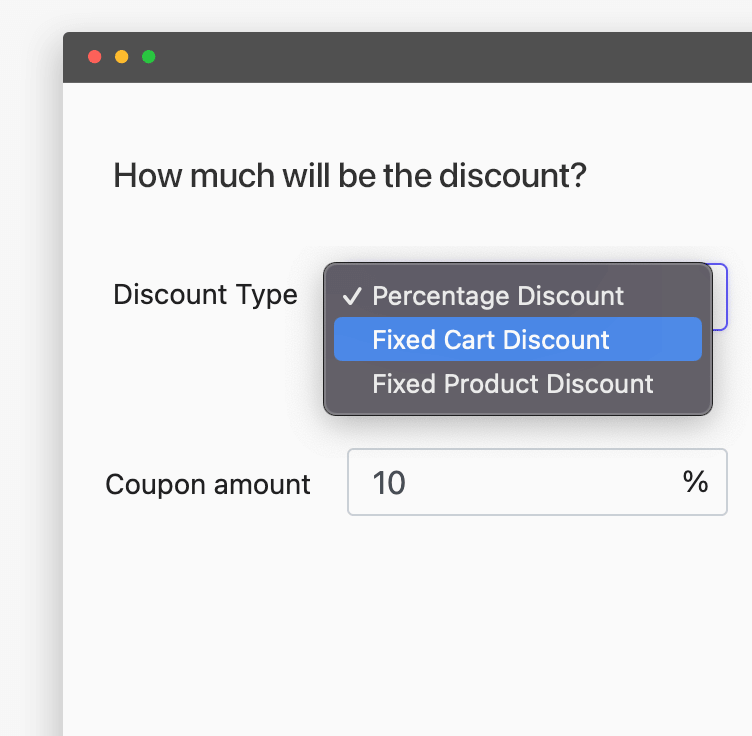Click the Coupon amount label
The width and height of the screenshot is (752, 736).
208,485
